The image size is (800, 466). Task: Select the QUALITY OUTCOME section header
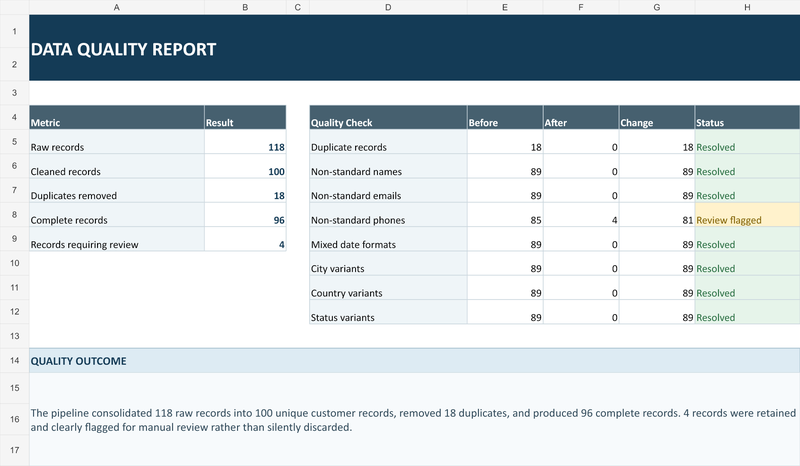(414, 361)
